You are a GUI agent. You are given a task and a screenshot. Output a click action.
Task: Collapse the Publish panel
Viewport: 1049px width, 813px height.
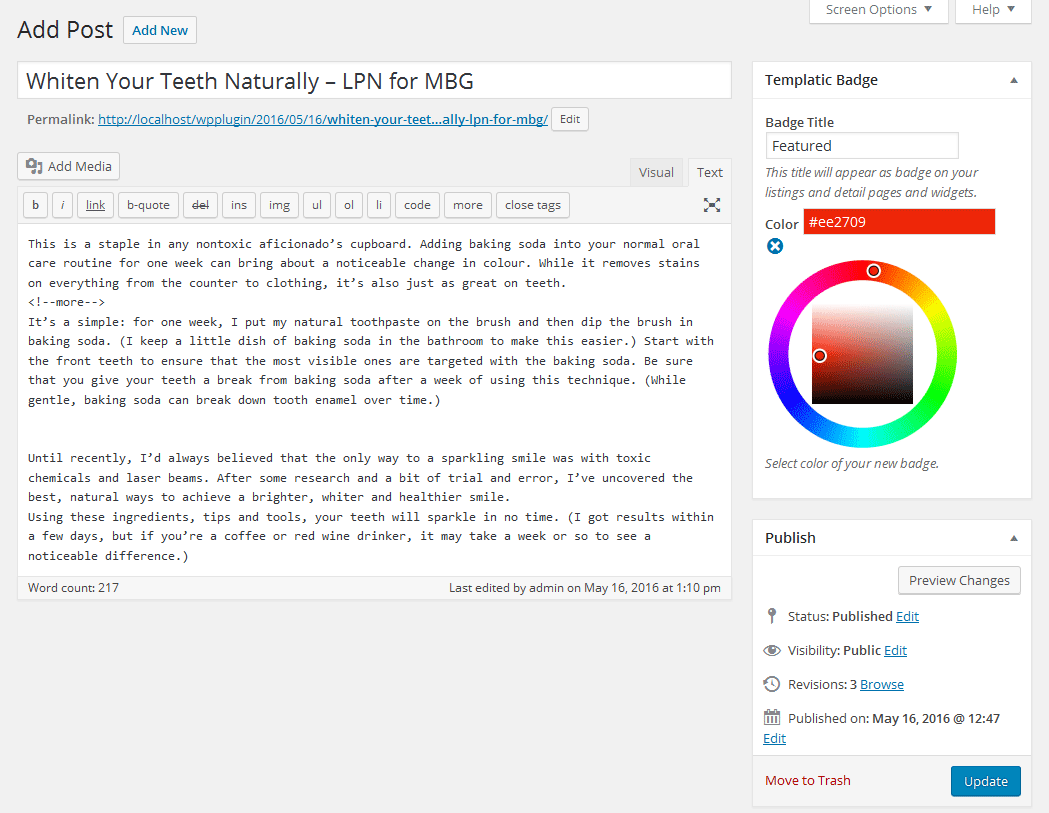1014,538
